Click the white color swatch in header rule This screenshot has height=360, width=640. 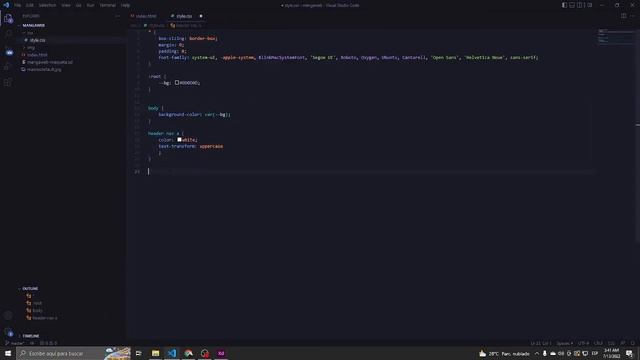coord(179,140)
